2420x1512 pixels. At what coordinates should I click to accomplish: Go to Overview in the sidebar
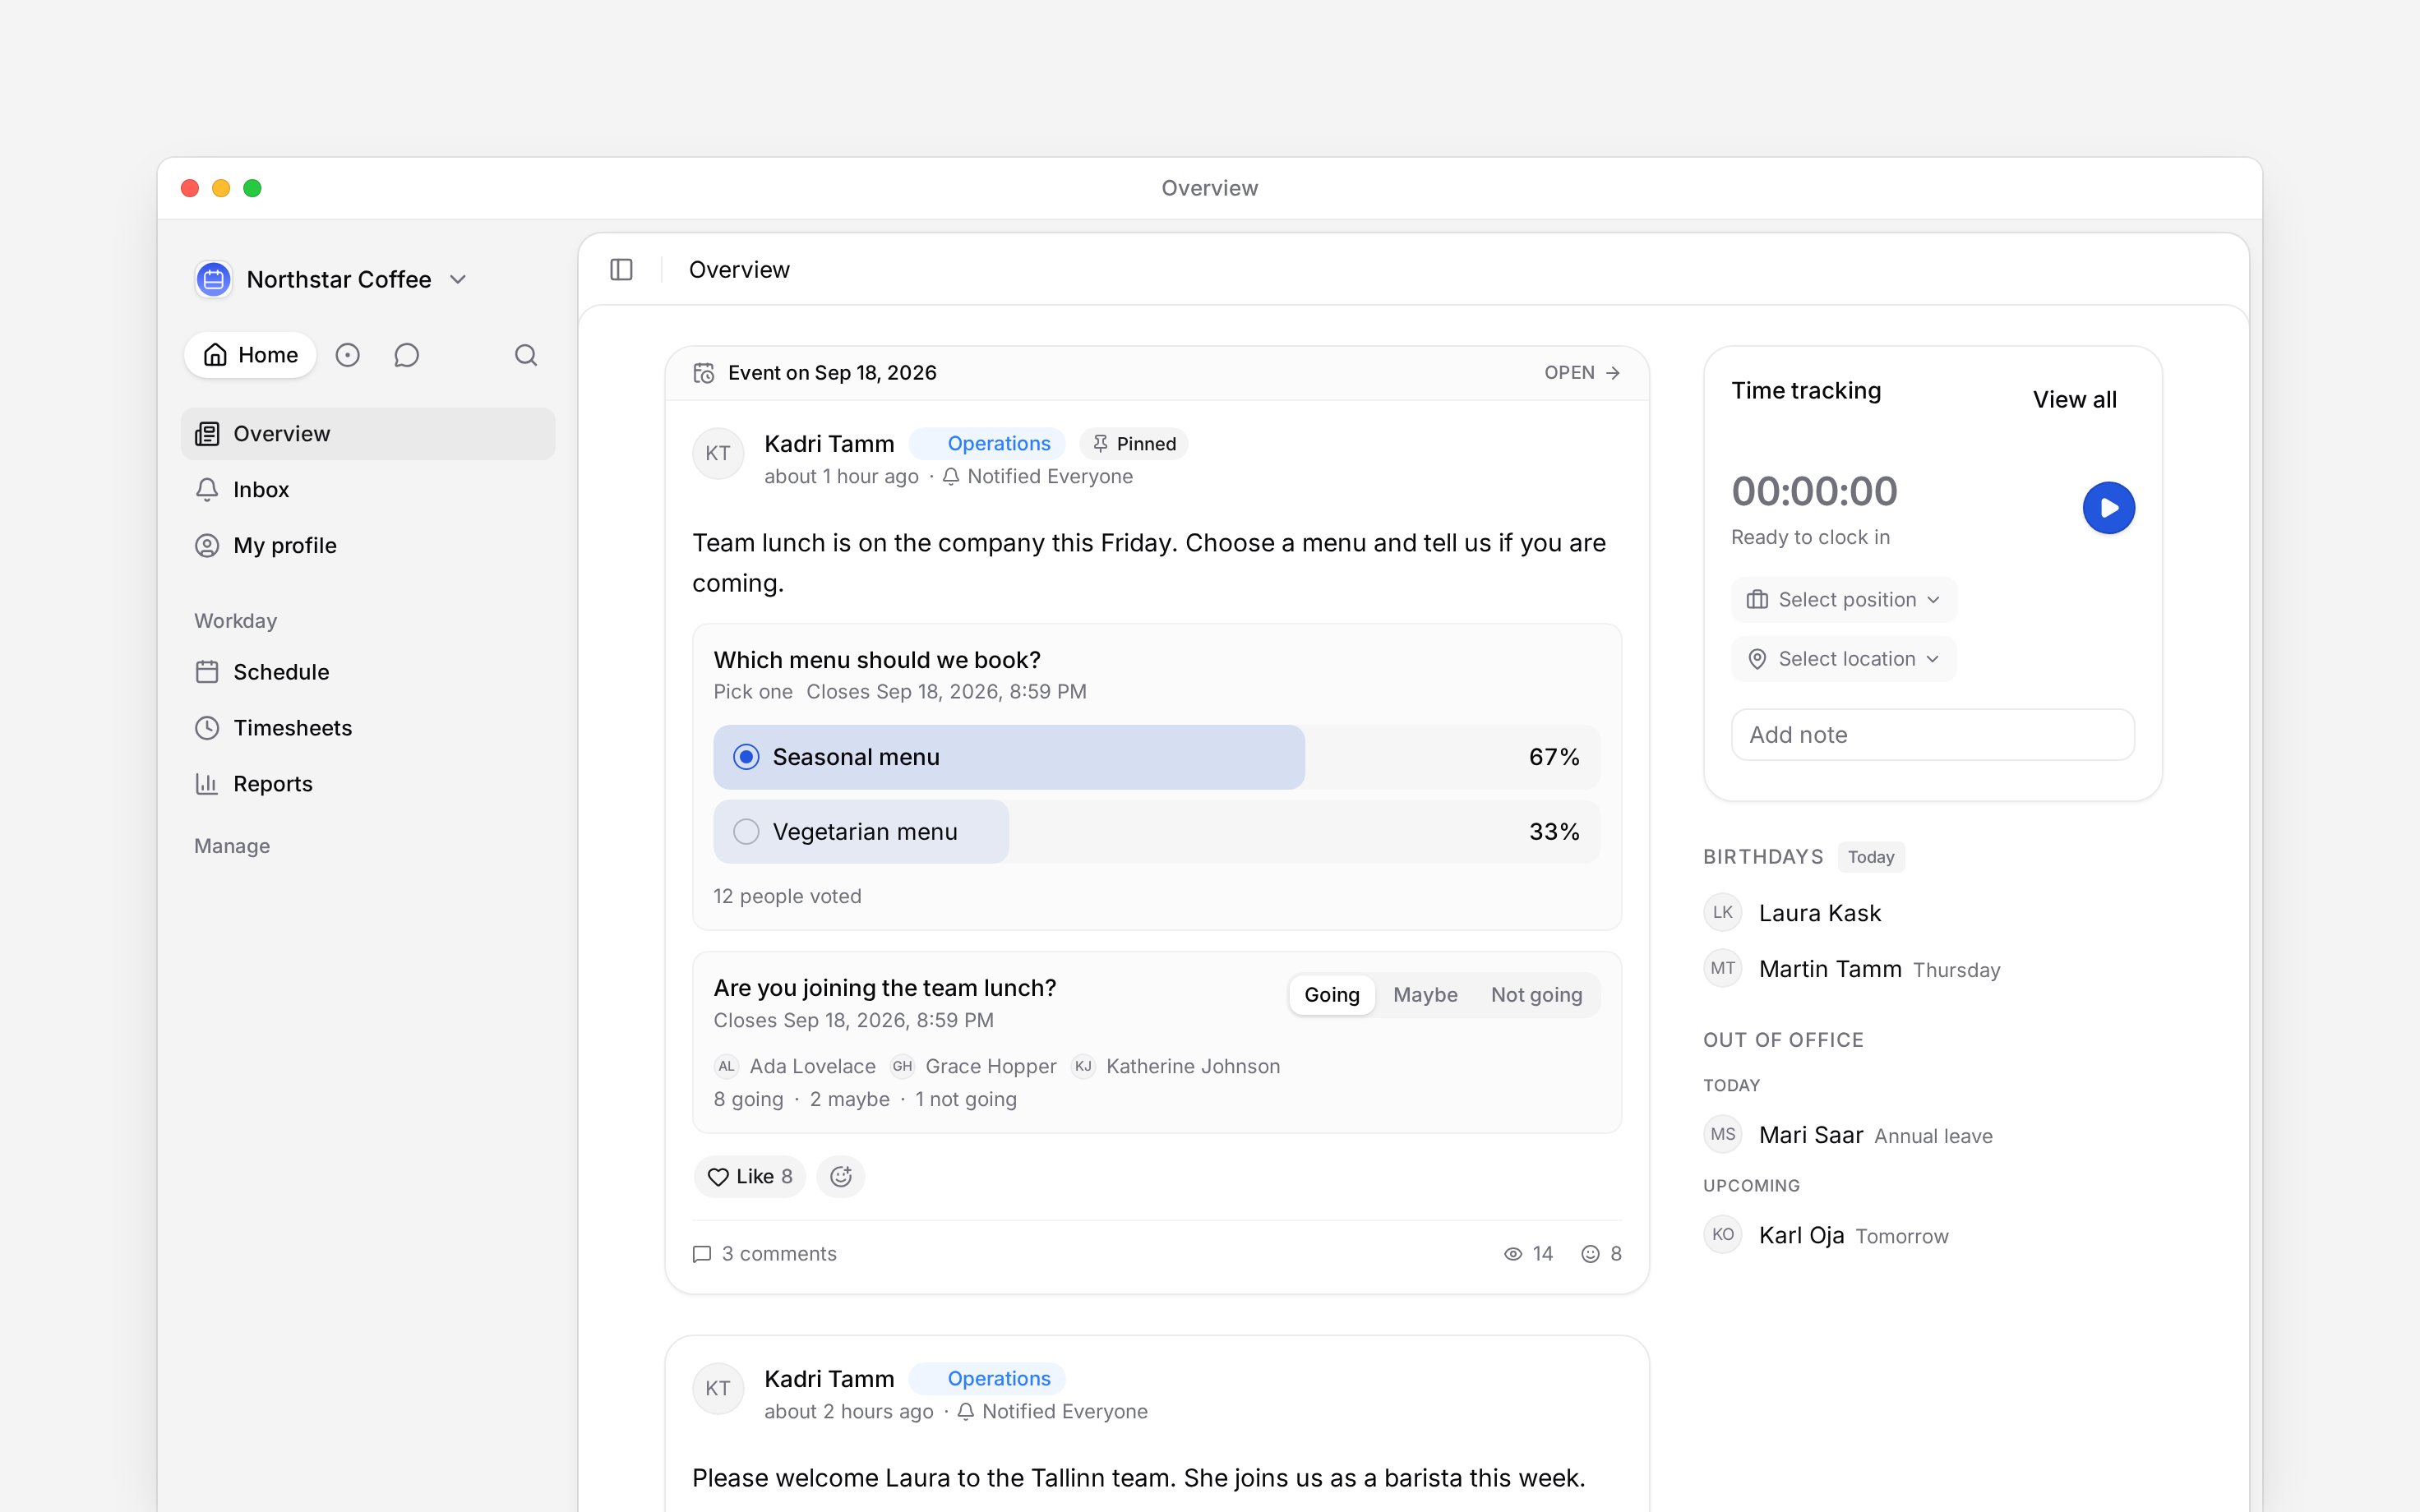click(x=368, y=434)
